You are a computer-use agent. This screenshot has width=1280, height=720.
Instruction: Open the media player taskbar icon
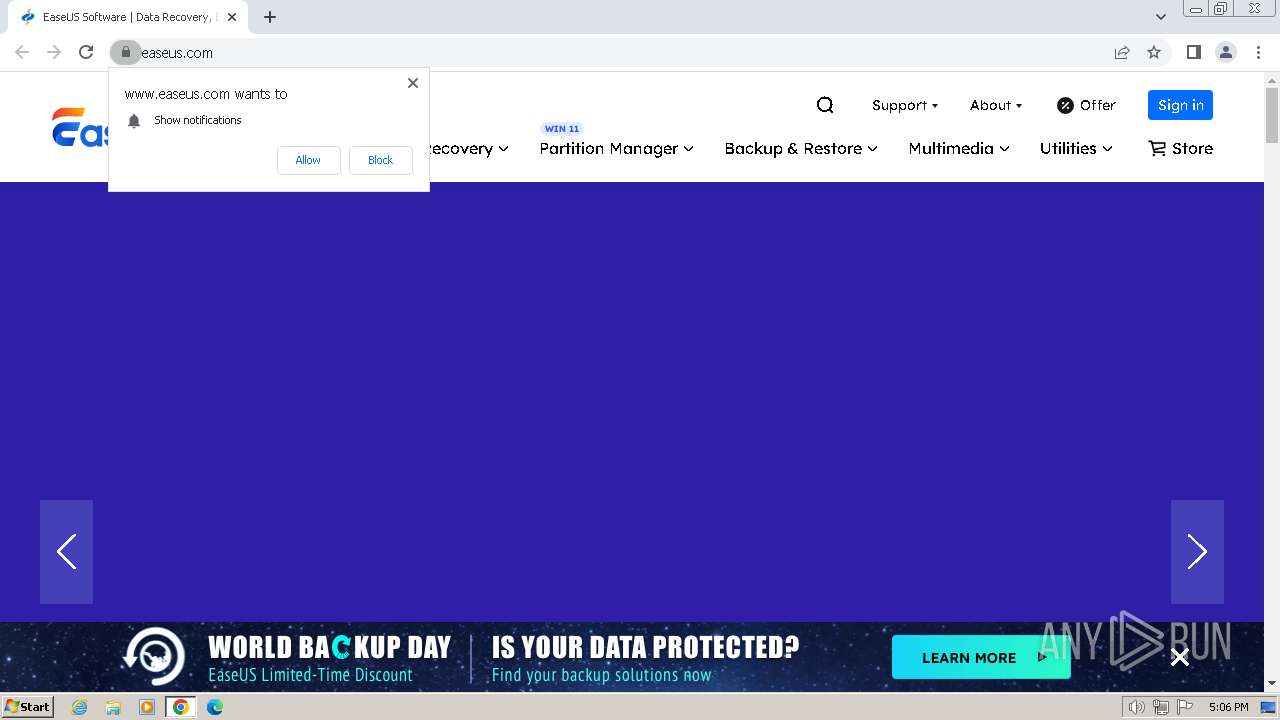[x=147, y=707]
